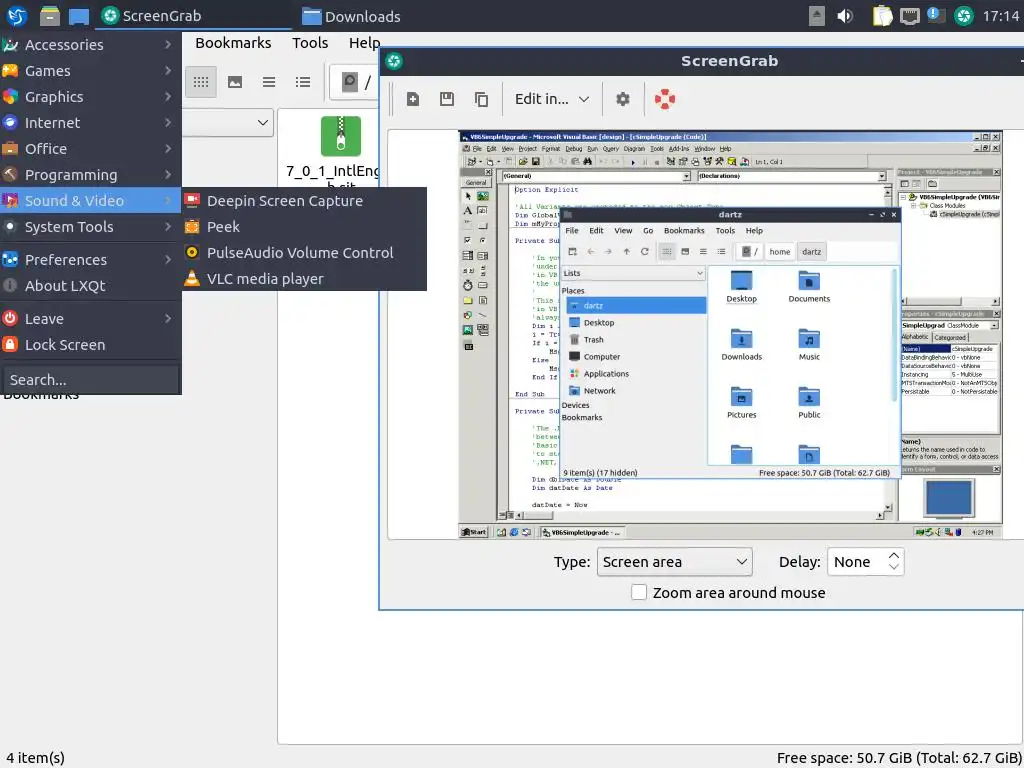Image resolution: width=1024 pixels, height=768 pixels.
Task: Click the Free space 50.7 GiB status text
Action: pyautogui.click(x=899, y=758)
